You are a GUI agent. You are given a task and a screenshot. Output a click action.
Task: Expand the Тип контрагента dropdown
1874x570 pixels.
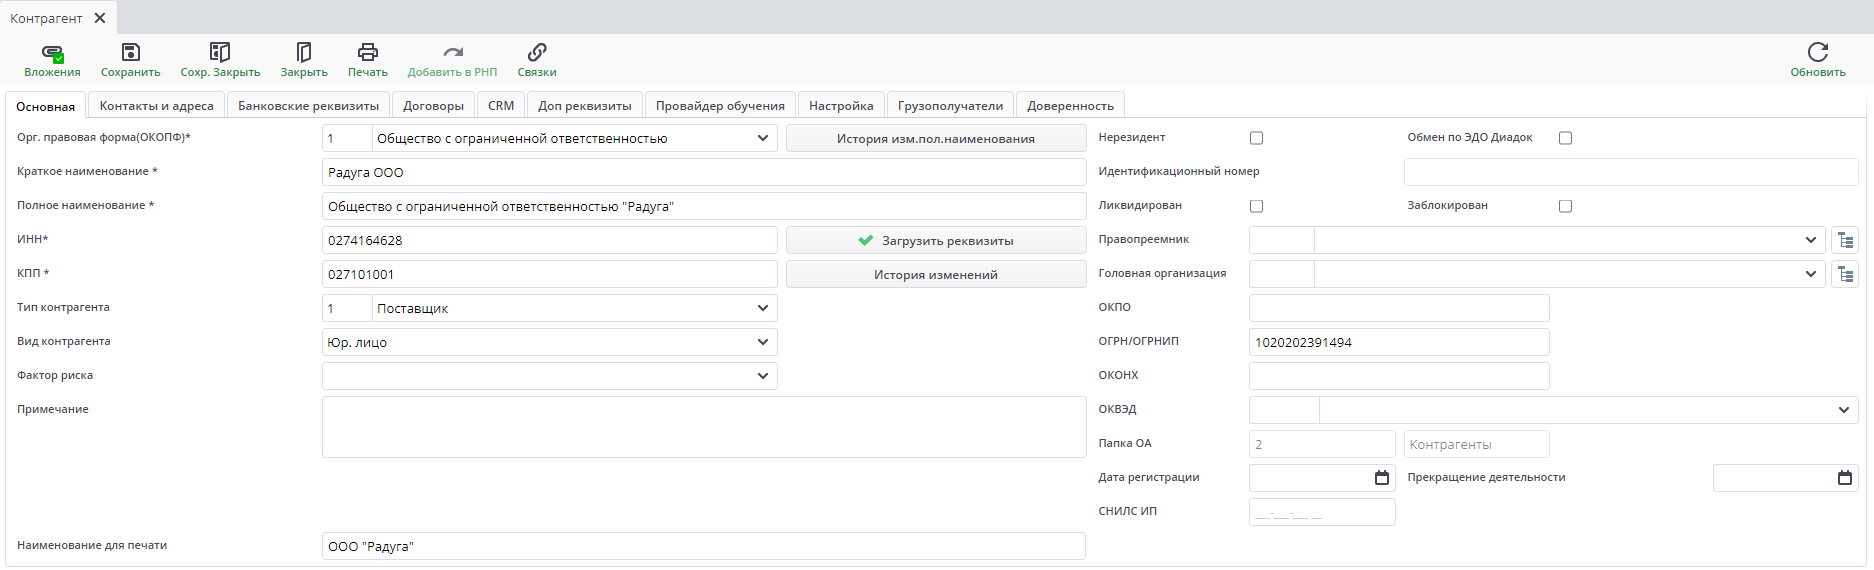[x=762, y=308]
